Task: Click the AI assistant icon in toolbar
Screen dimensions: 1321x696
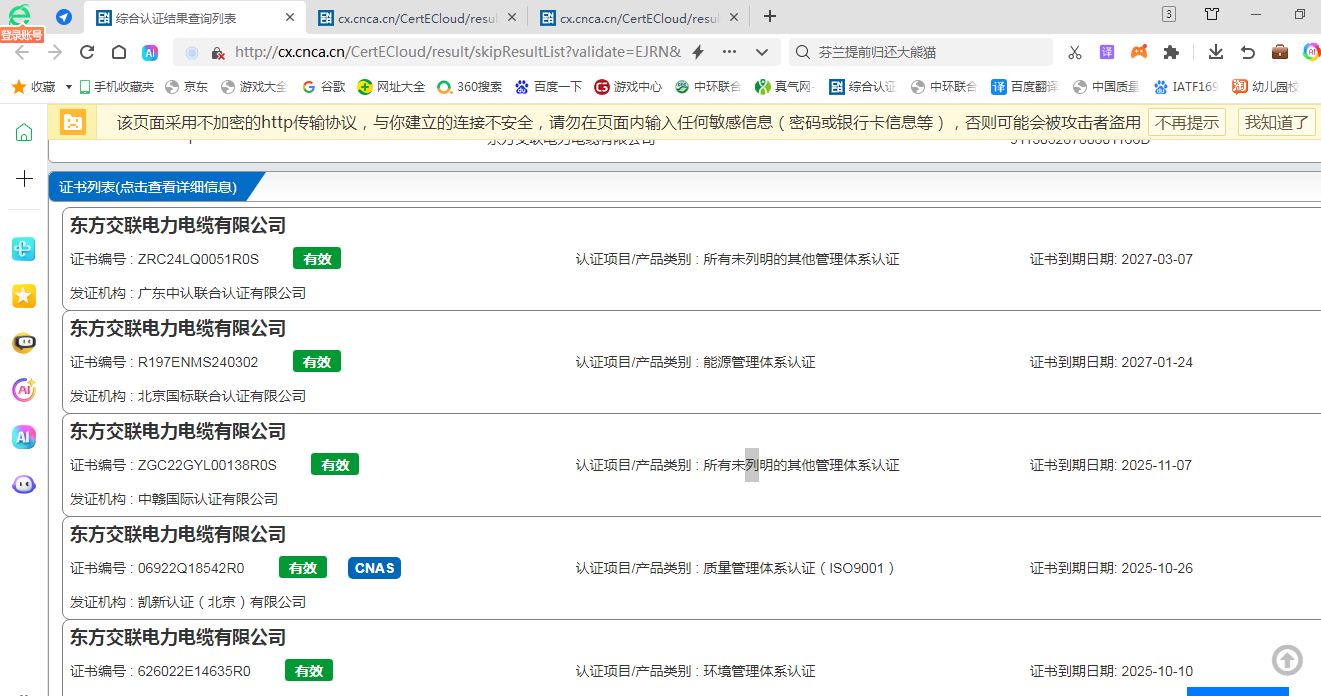Action: pyautogui.click(x=150, y=52)
